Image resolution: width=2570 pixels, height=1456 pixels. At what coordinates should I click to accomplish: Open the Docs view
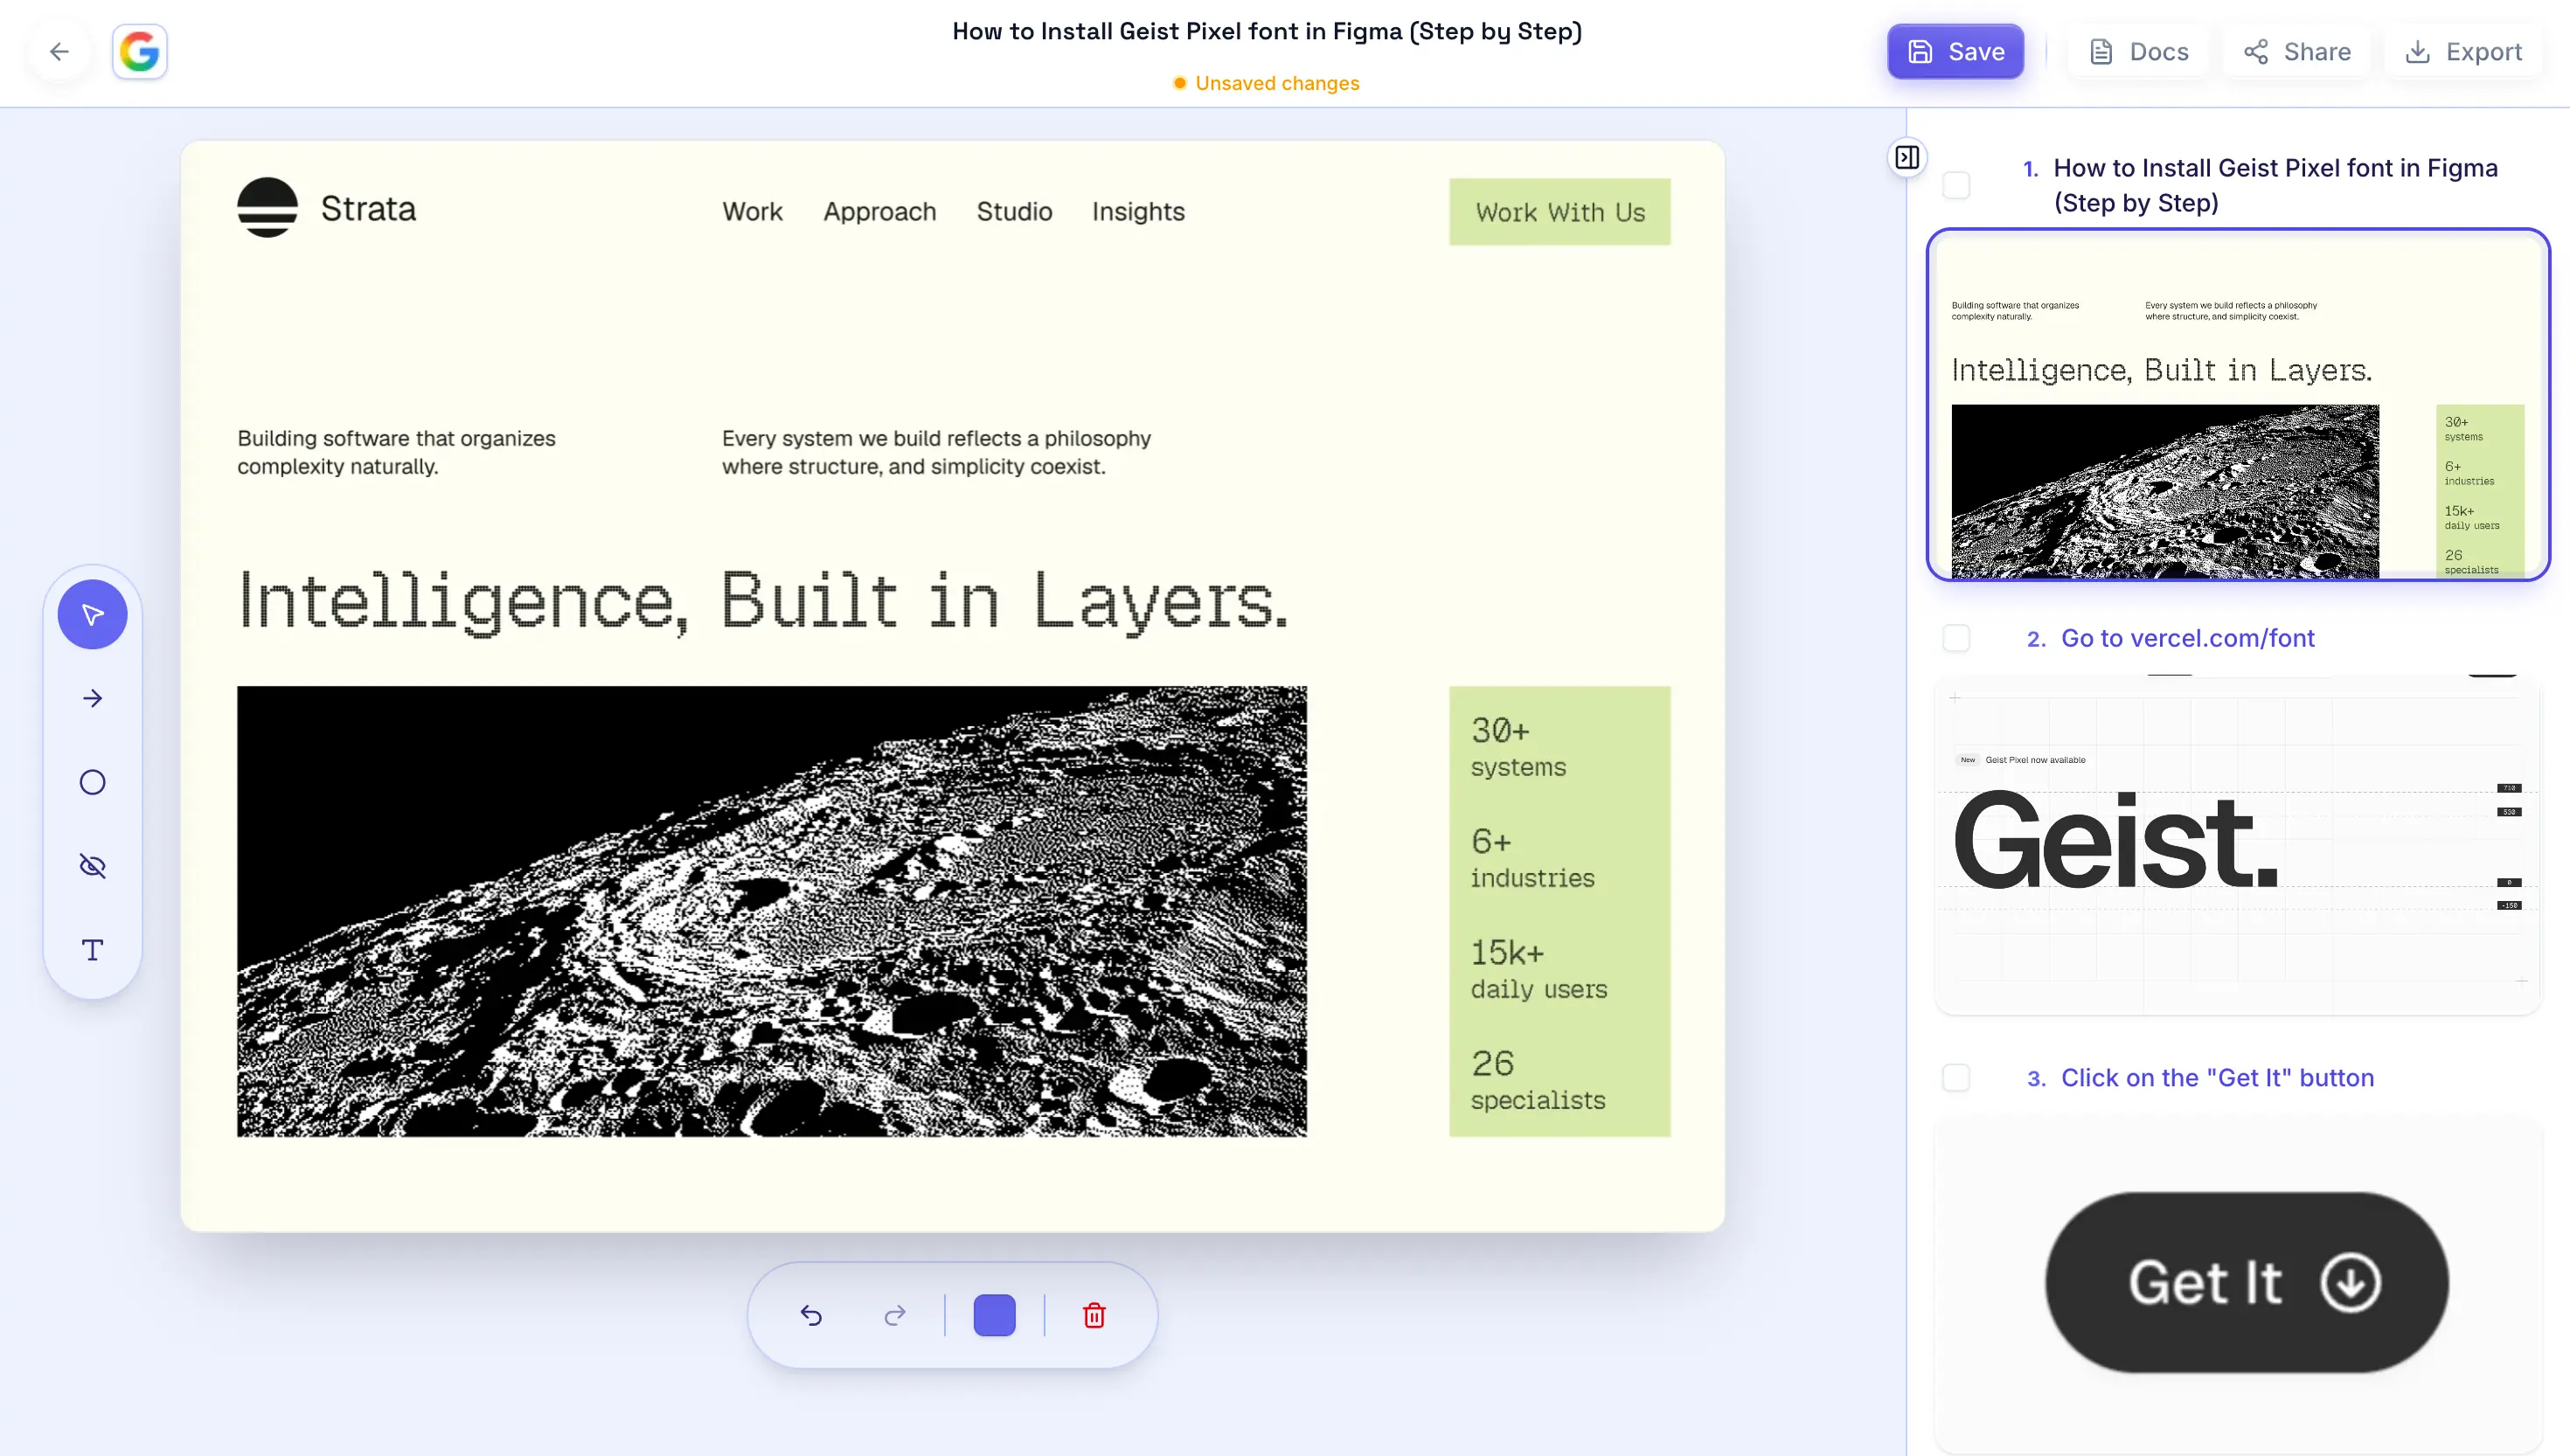(2138, 51)
